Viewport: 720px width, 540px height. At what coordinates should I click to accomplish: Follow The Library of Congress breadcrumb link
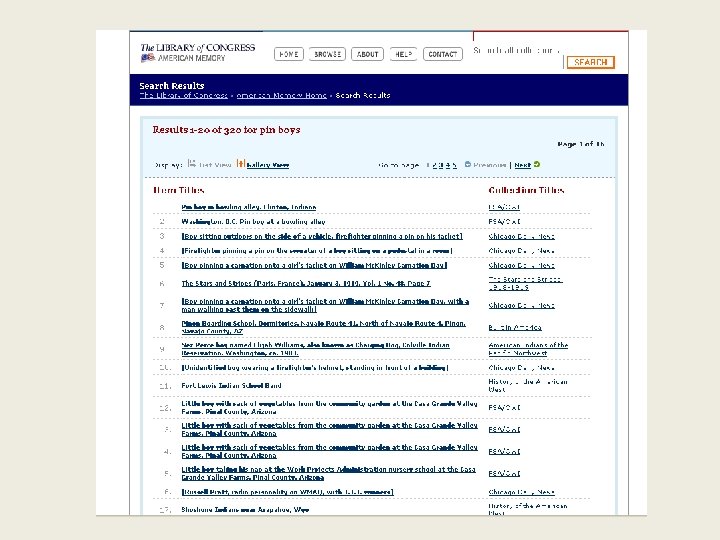tap(184, 96)
